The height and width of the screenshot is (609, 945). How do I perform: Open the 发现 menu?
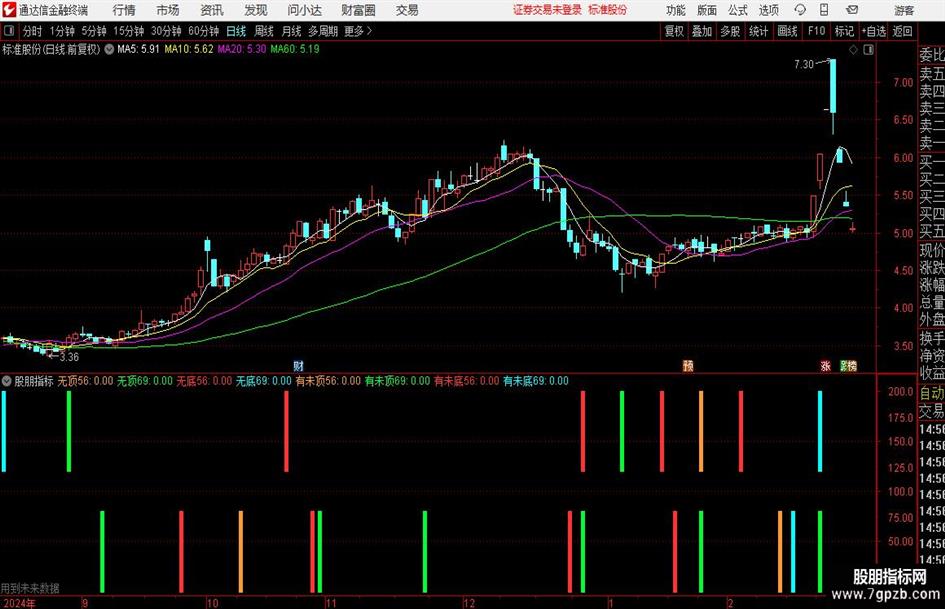coord(256,10)
